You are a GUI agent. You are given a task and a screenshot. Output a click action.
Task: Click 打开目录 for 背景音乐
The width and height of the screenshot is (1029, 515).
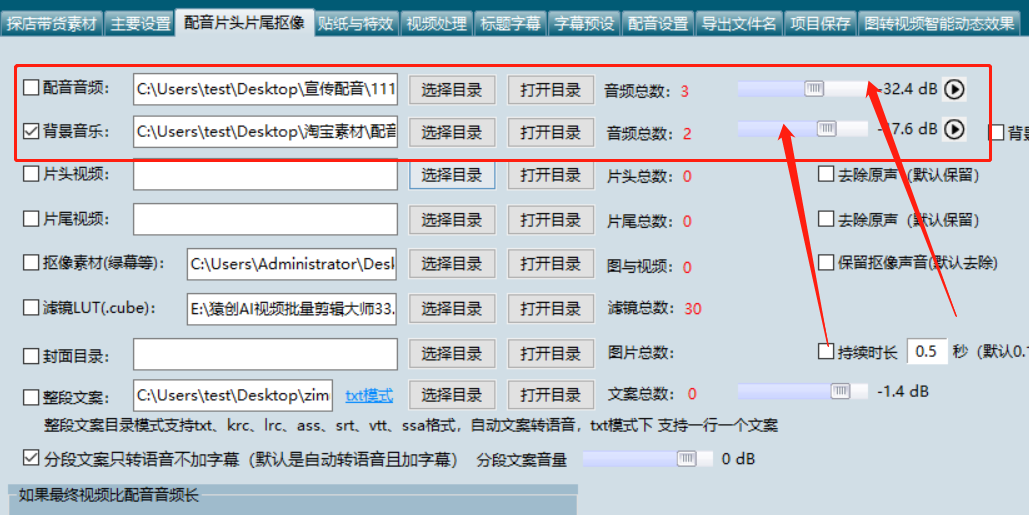click(551, 133)
